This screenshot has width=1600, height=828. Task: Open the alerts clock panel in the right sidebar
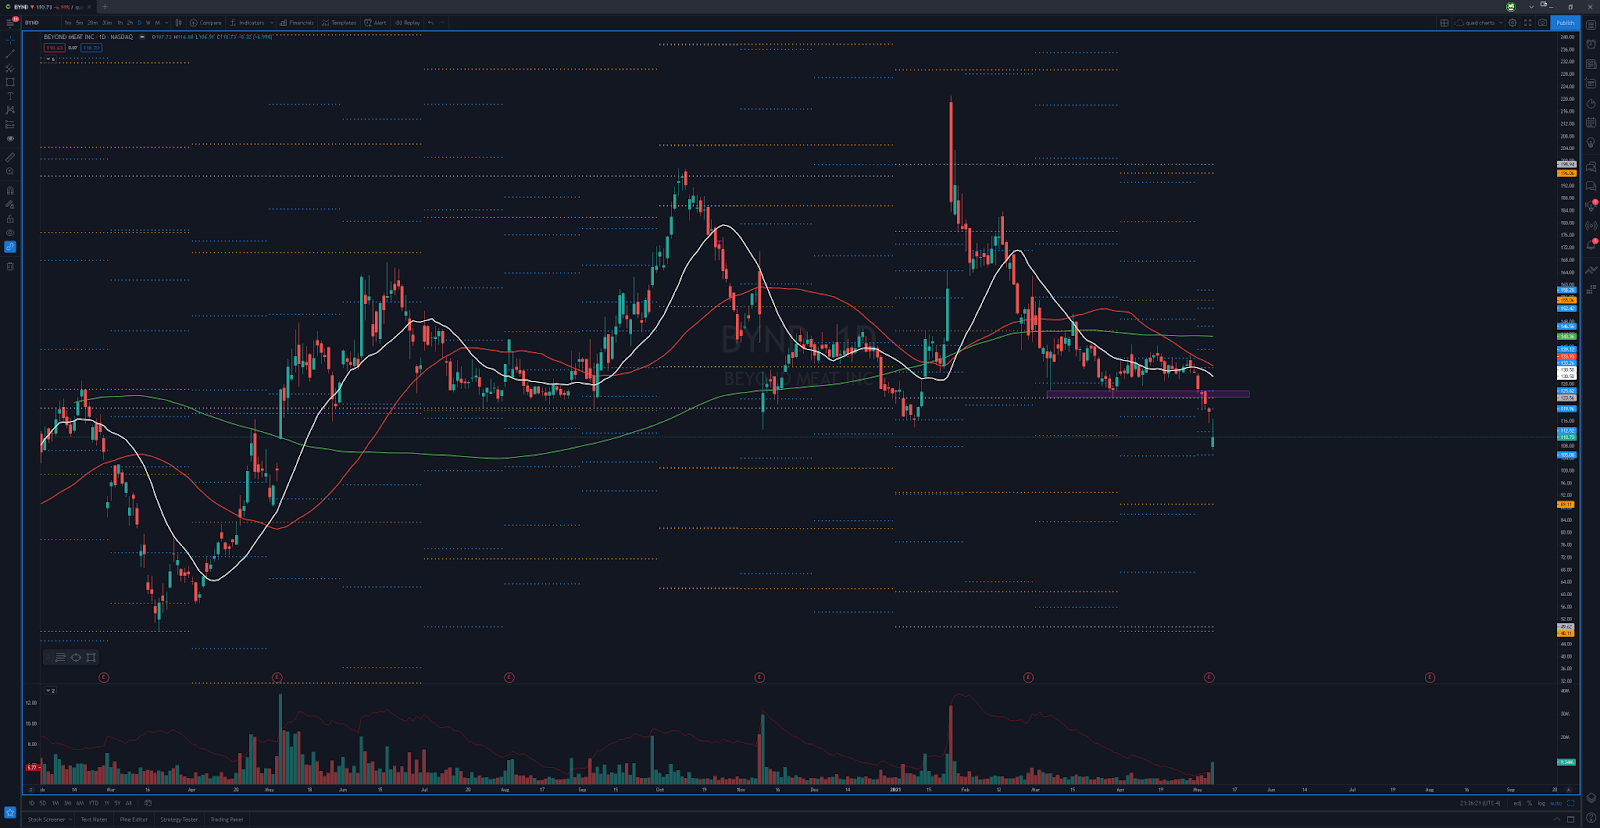pyautogui.click(x=1591, y=44)
